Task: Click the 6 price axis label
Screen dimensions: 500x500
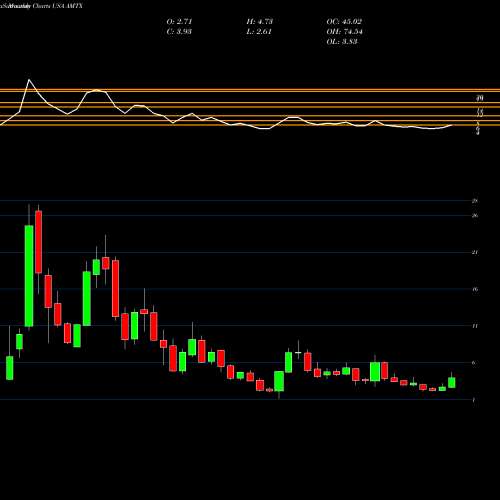Action: tap(474, 363)
